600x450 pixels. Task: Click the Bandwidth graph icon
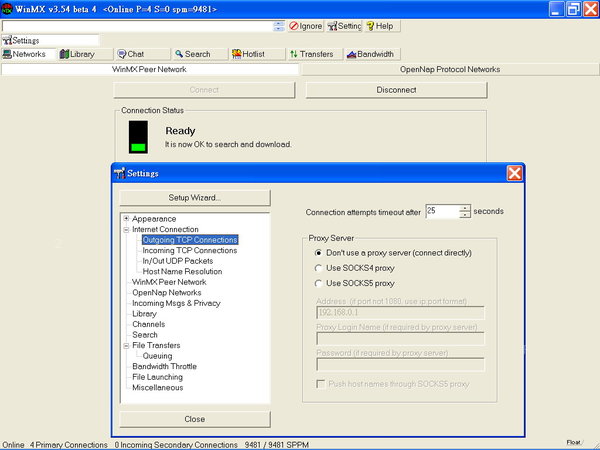coord(351,54)
